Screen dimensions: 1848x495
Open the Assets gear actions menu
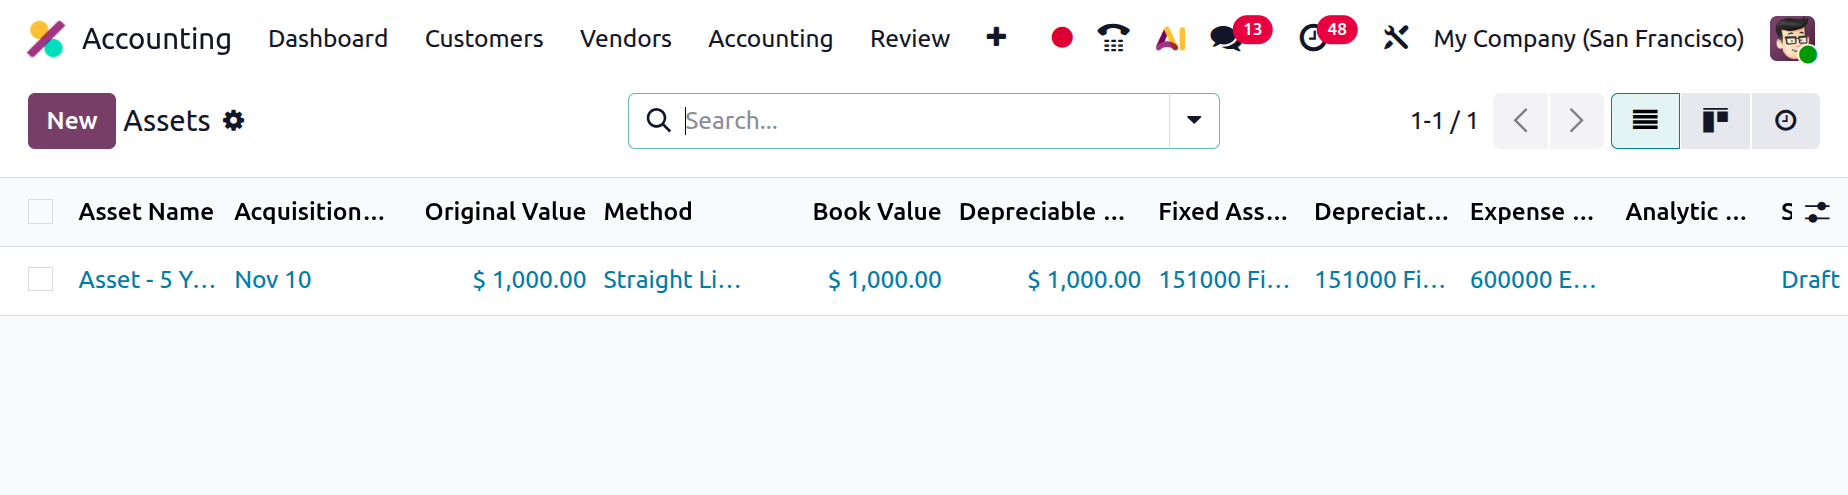click(234, 121)
